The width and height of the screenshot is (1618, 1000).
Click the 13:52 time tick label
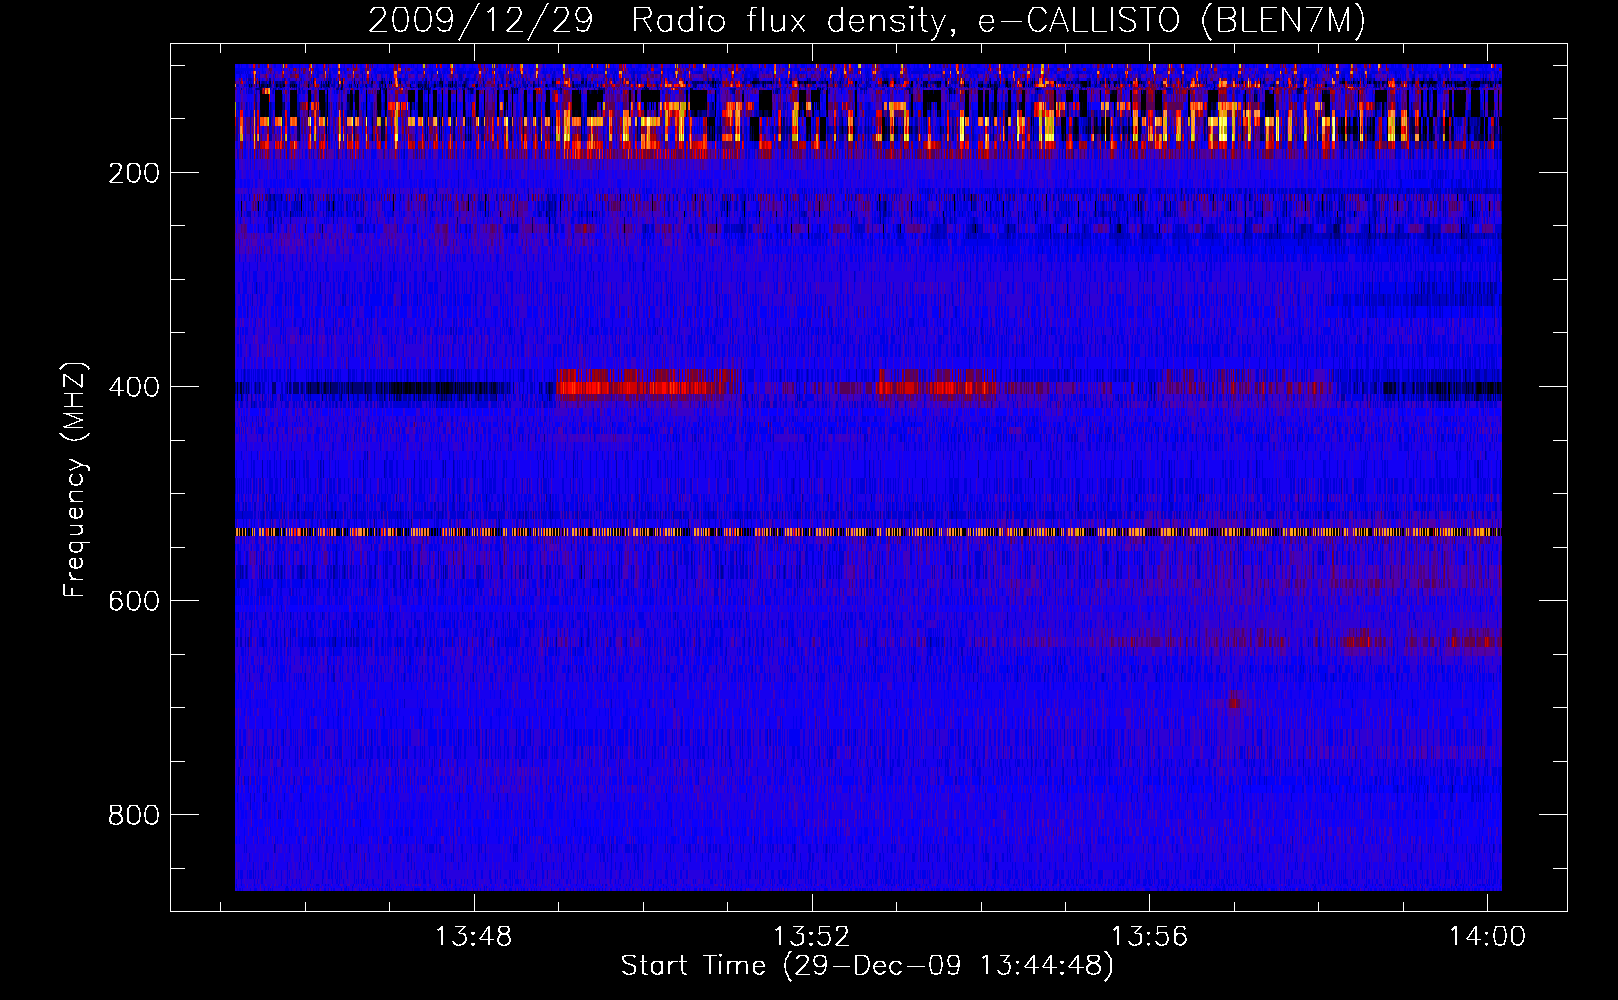coord(812,936)
